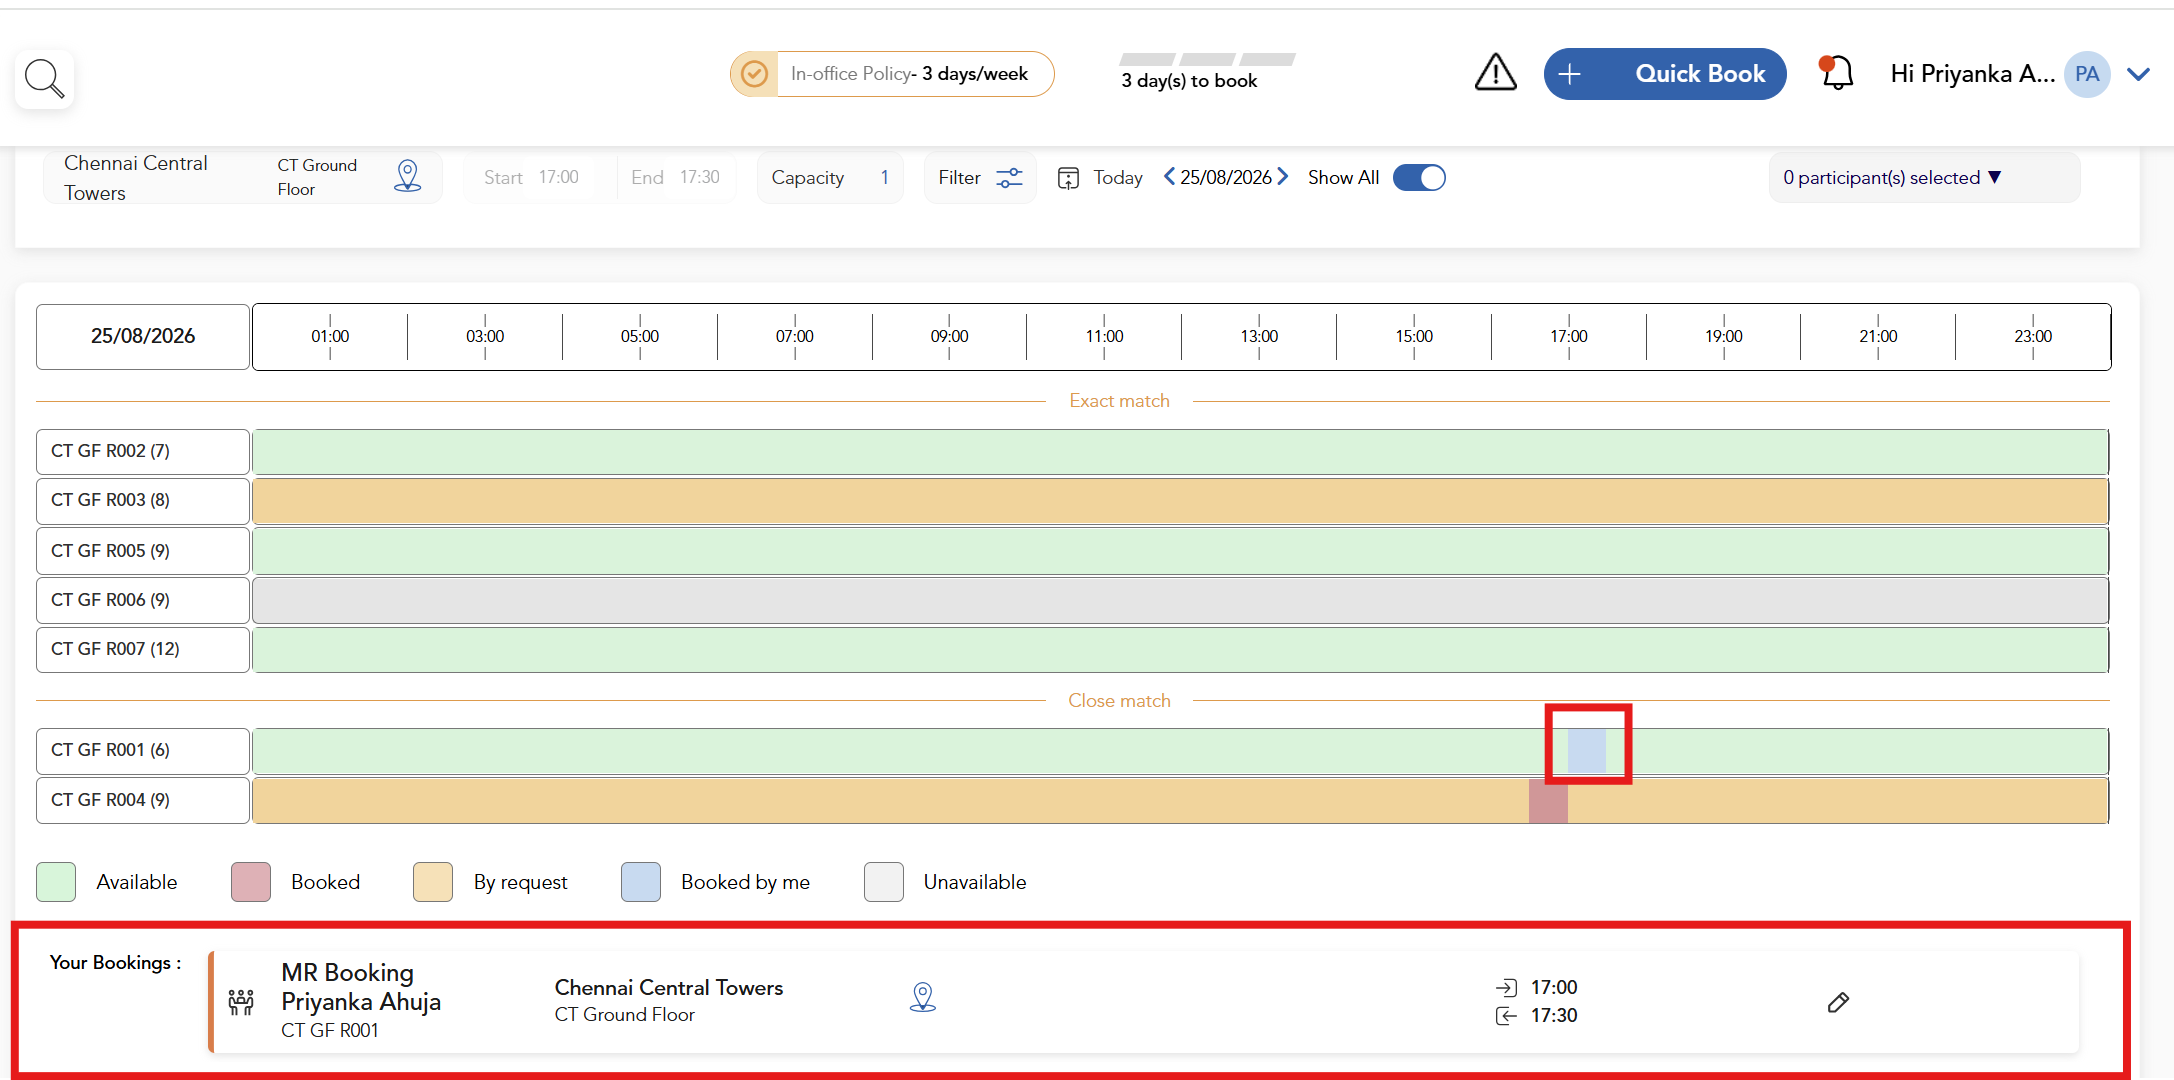Edit the MR Booking with pencil icon
The width and height of the screenshot is (2174, 1080).
[1838, 1002]
